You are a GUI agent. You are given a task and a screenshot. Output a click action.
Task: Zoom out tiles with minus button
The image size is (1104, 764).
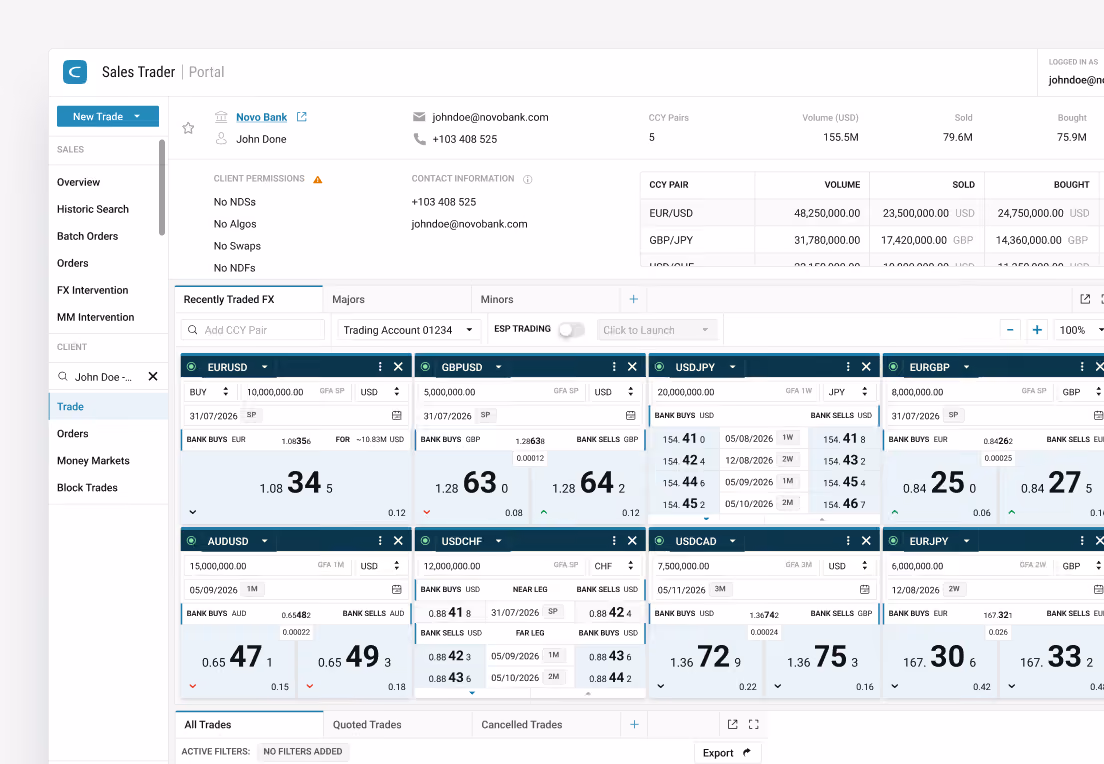pos(1010,330)
